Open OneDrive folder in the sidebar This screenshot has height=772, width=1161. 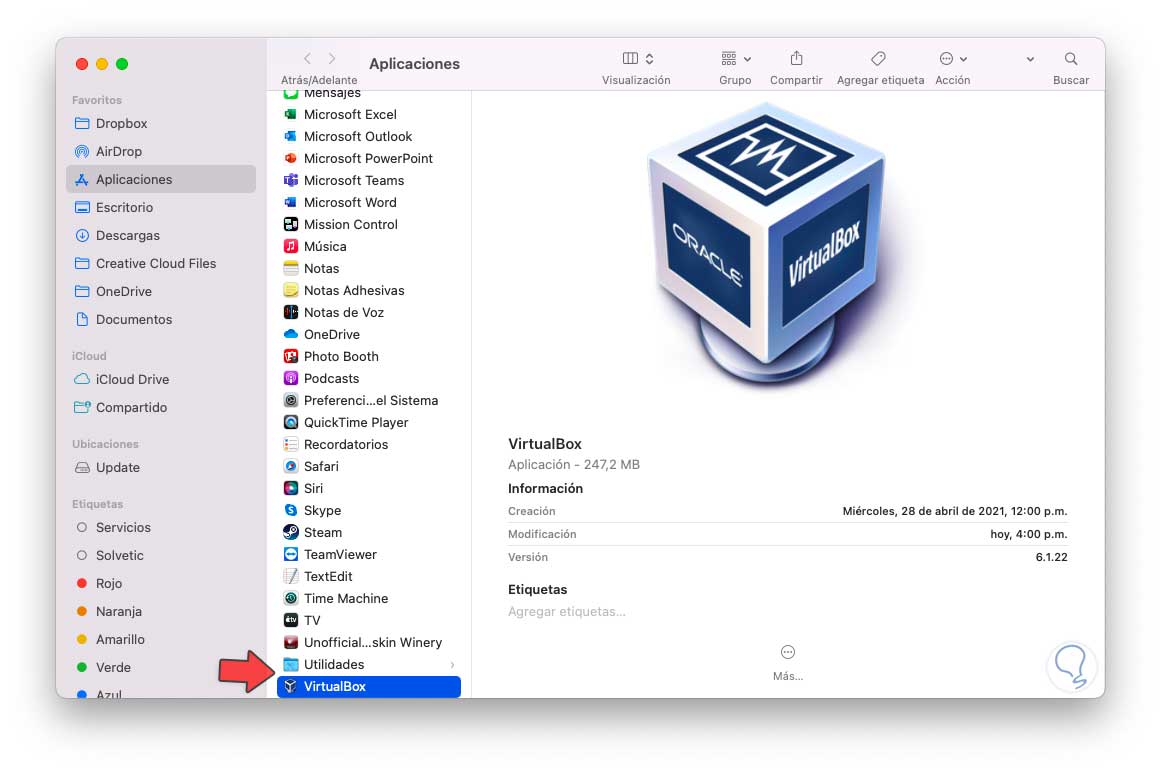[x=161, y=292]
